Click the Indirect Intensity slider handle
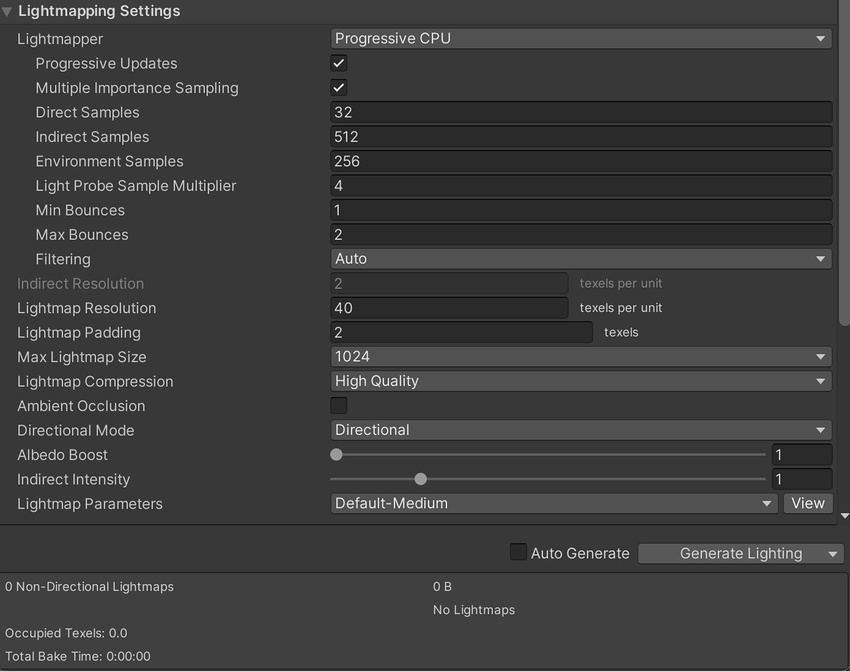The image size is (850, 671). [421, 479]
